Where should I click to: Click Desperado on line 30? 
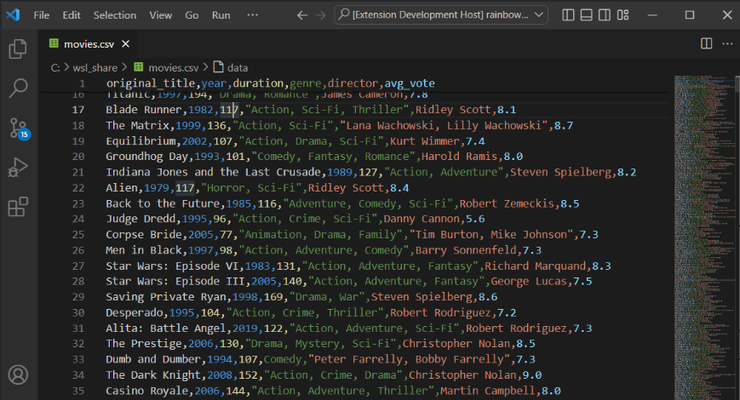click(134, 313)
